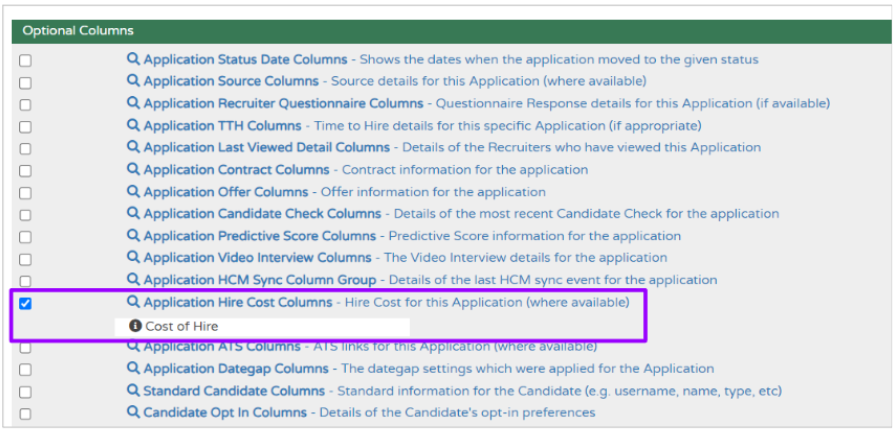Click magnifier icon beside Application Video Interview Columns

click(133, 258)
